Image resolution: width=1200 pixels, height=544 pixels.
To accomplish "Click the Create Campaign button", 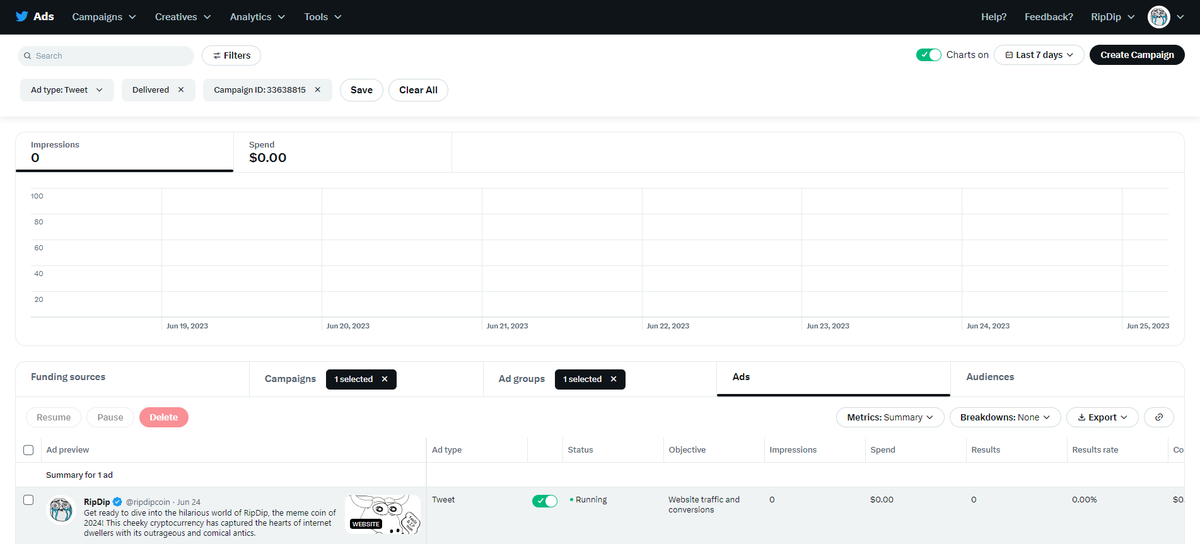I will coord(1137,55).
